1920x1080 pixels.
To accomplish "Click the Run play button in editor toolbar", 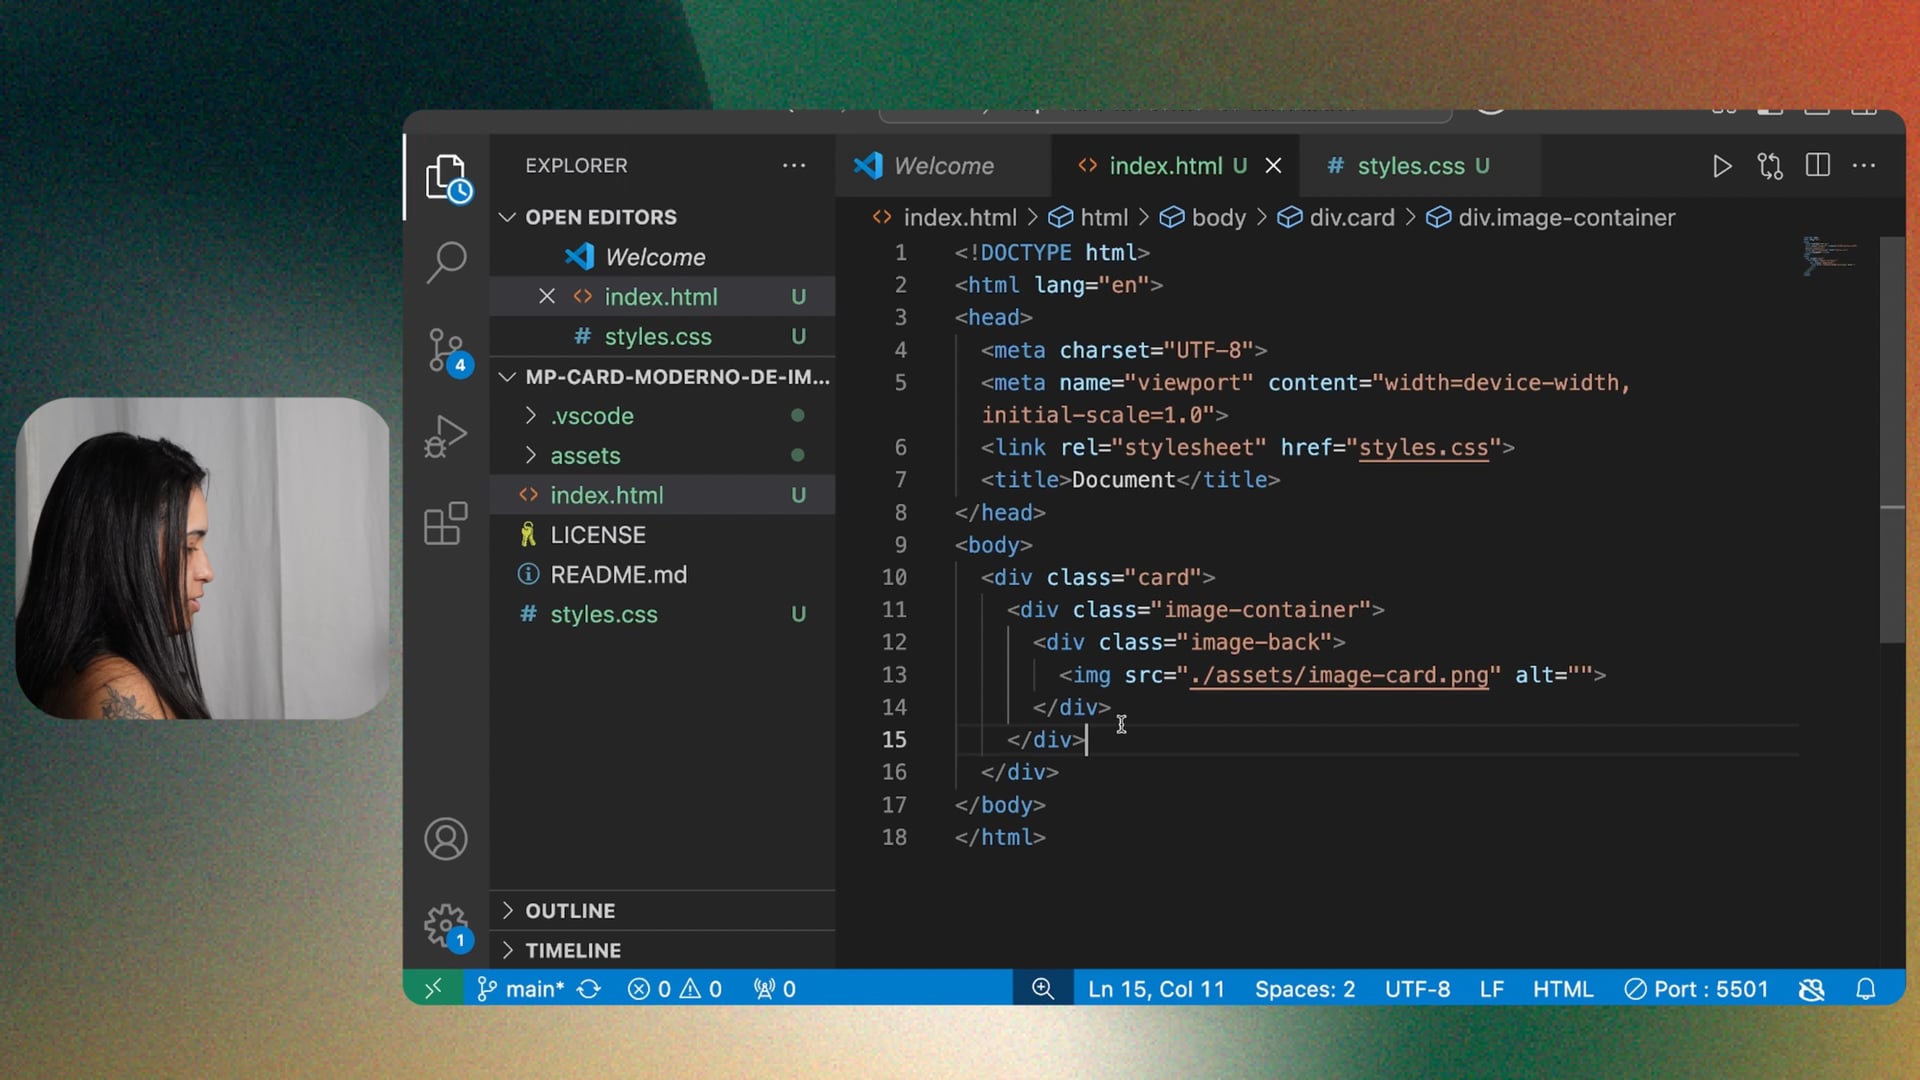I will [1721, 166].
